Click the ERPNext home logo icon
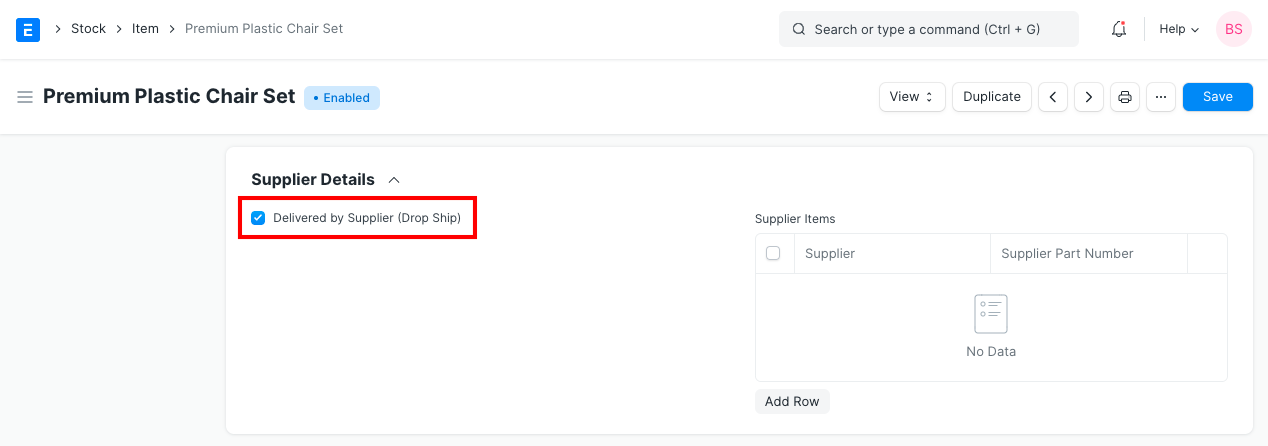This screenshot has height=446, width=1268. pyautogui.click(x=28, y=29)
